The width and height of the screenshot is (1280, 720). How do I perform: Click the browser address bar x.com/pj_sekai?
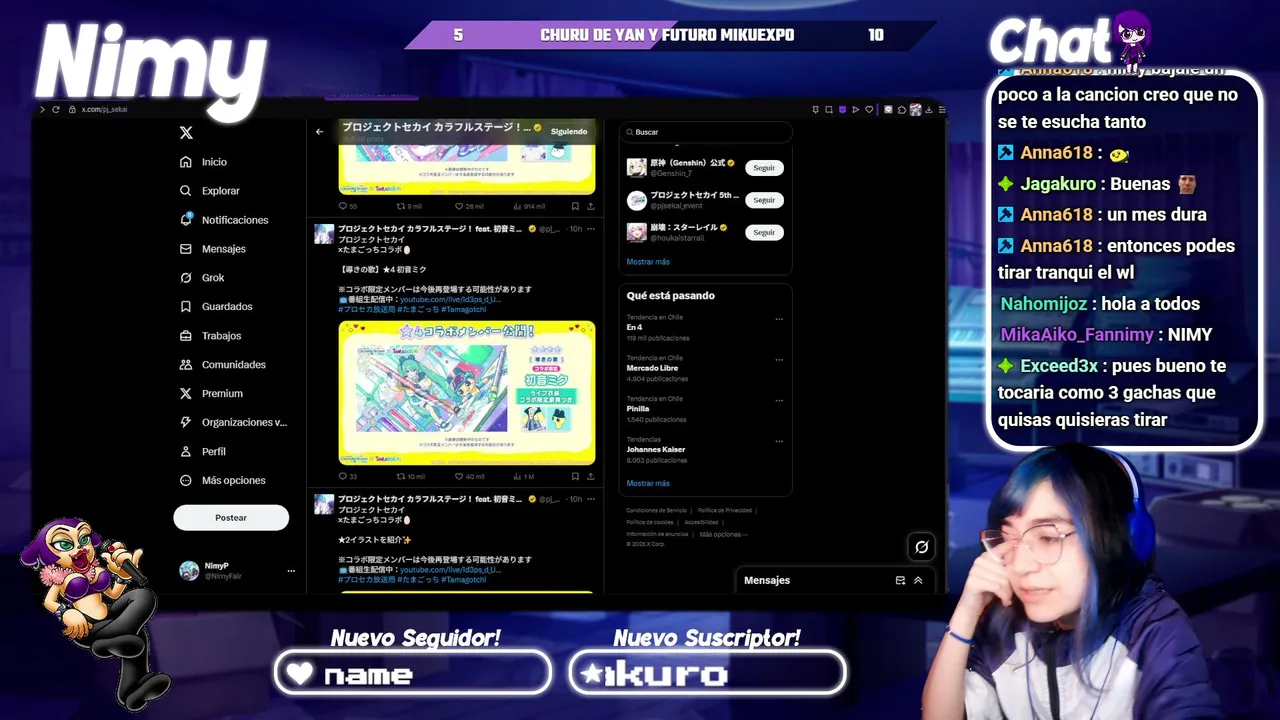click(104, 109)
